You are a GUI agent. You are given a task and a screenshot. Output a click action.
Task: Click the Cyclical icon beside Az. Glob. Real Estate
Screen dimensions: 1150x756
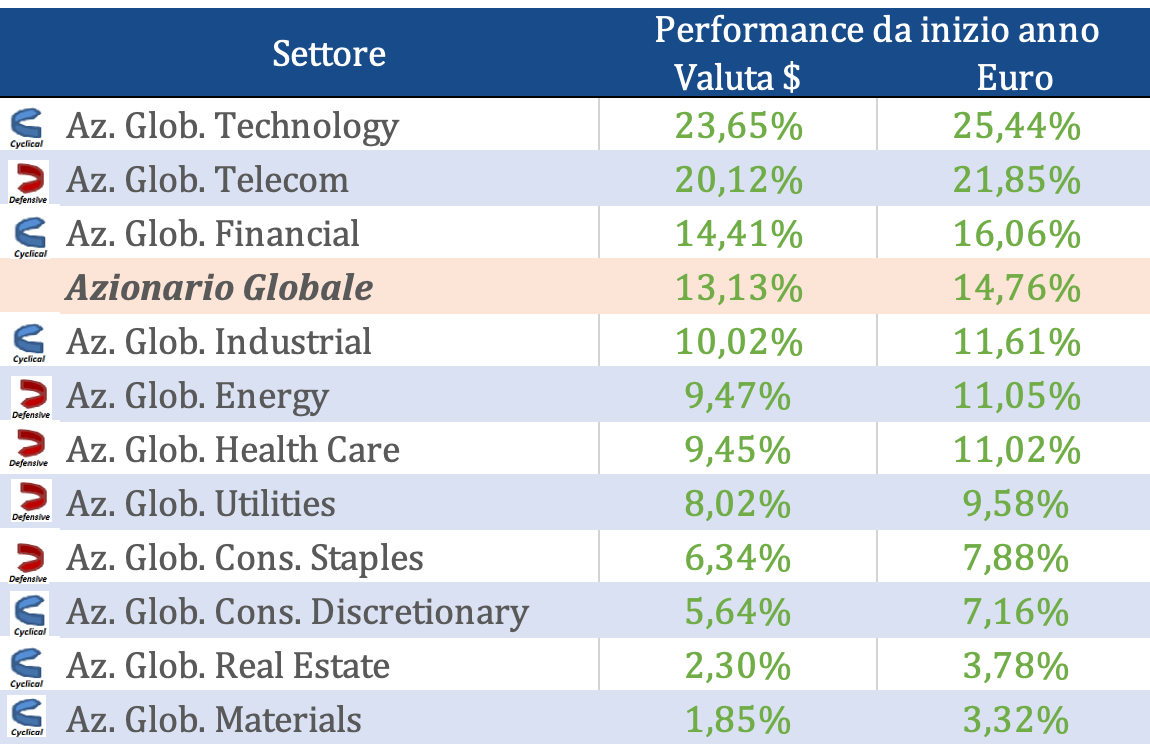pos(28,666)
